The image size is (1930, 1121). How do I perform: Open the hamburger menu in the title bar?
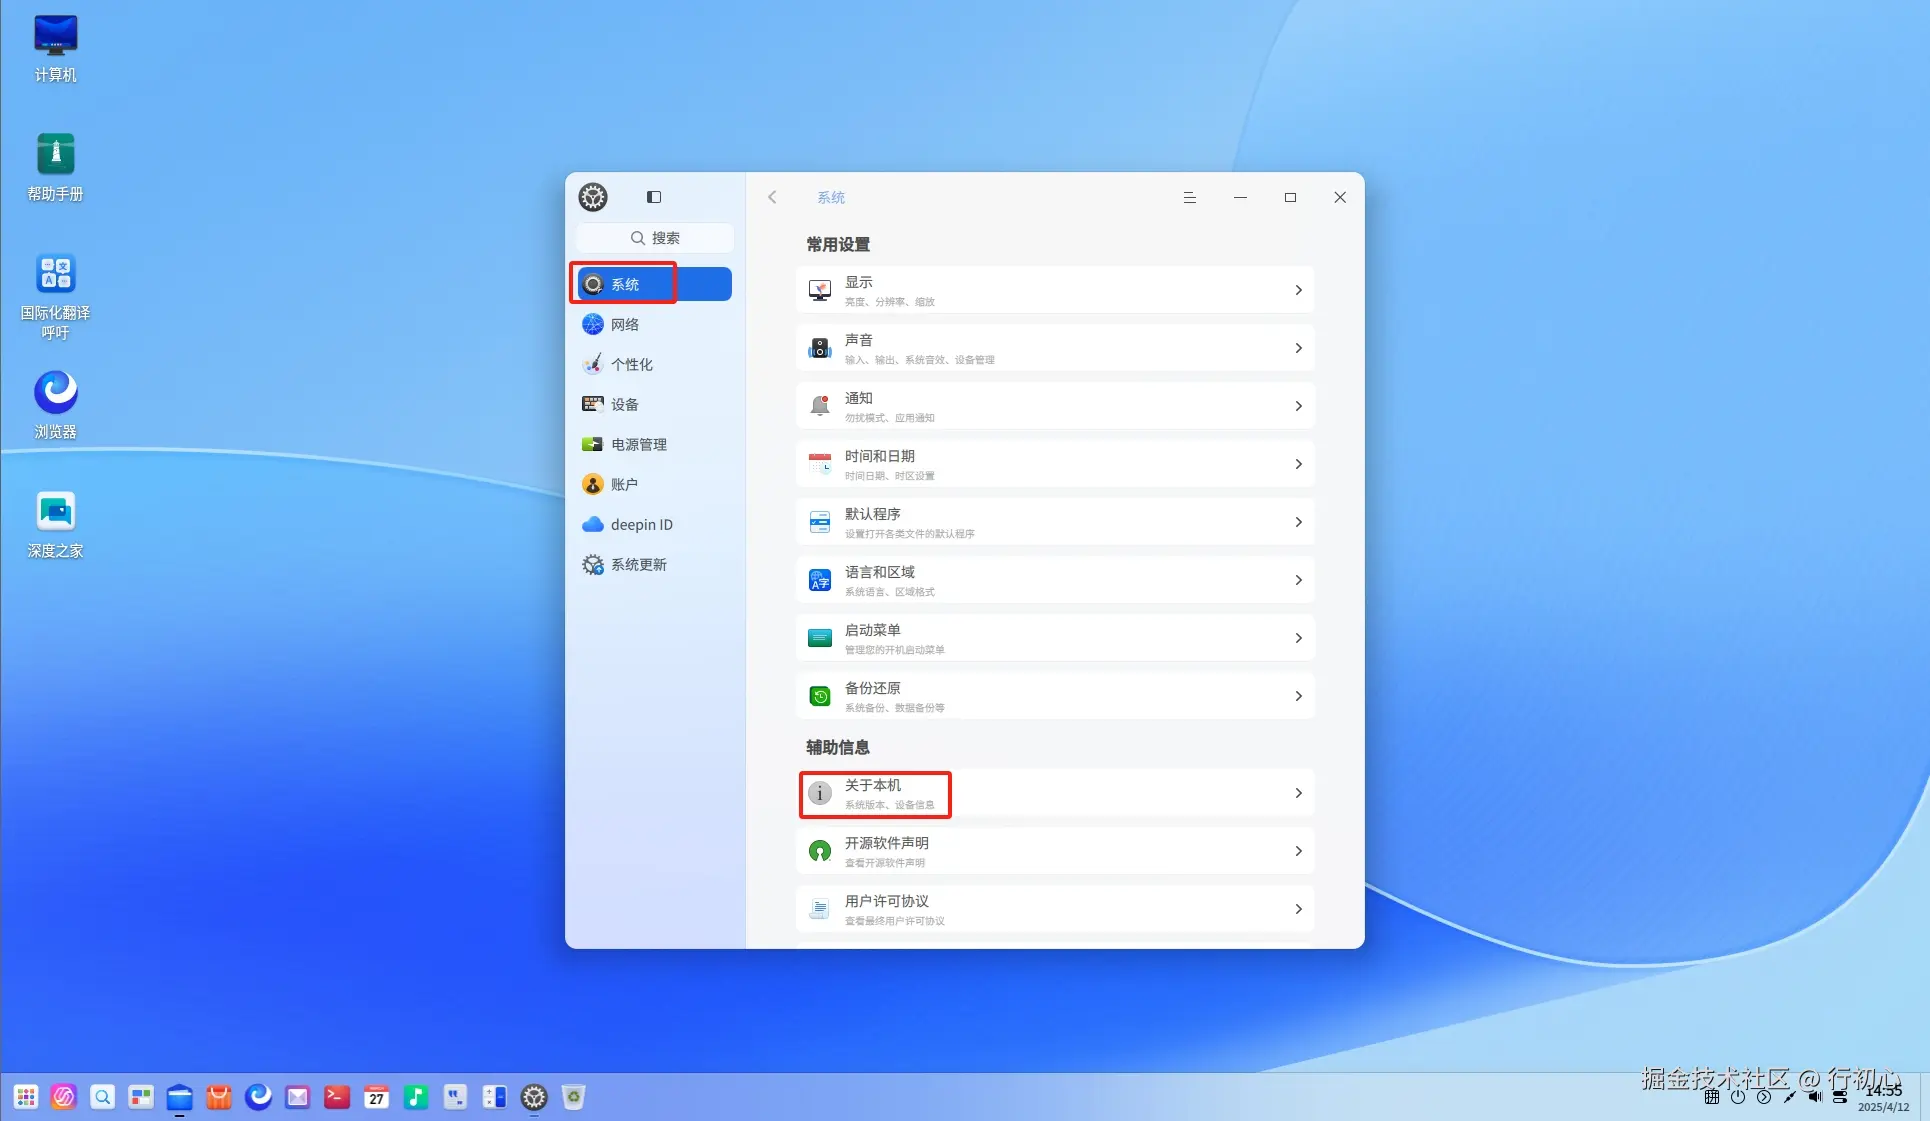(x=1190, y=197)
